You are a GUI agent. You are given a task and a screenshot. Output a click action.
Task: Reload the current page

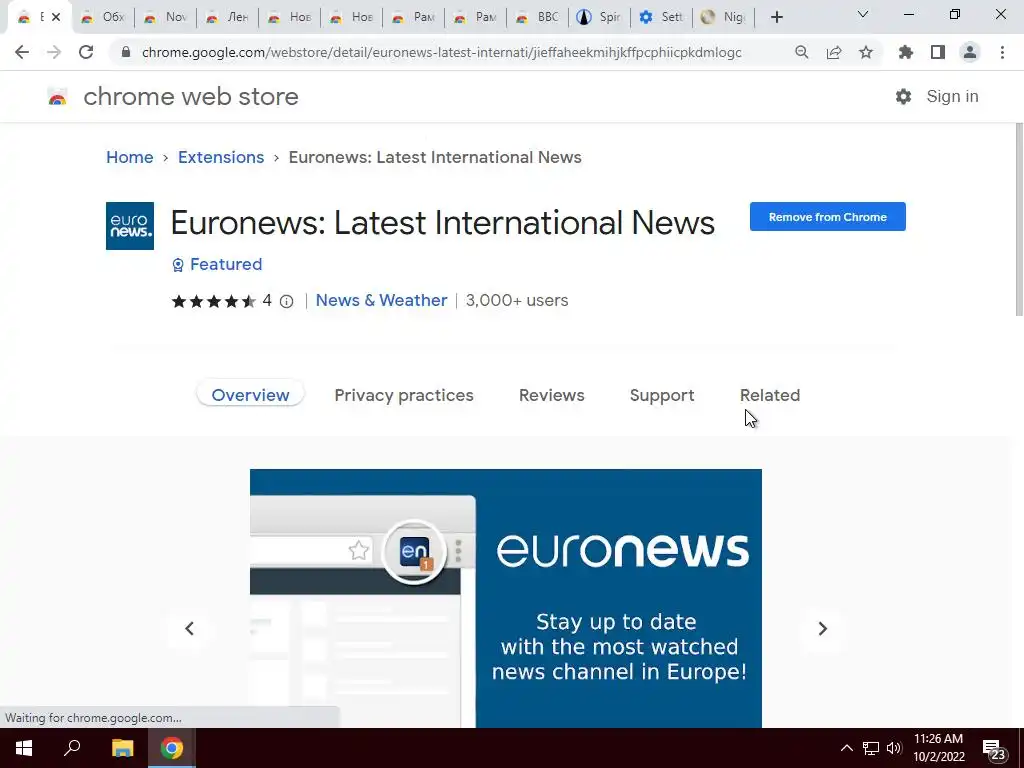click(86, 52)
